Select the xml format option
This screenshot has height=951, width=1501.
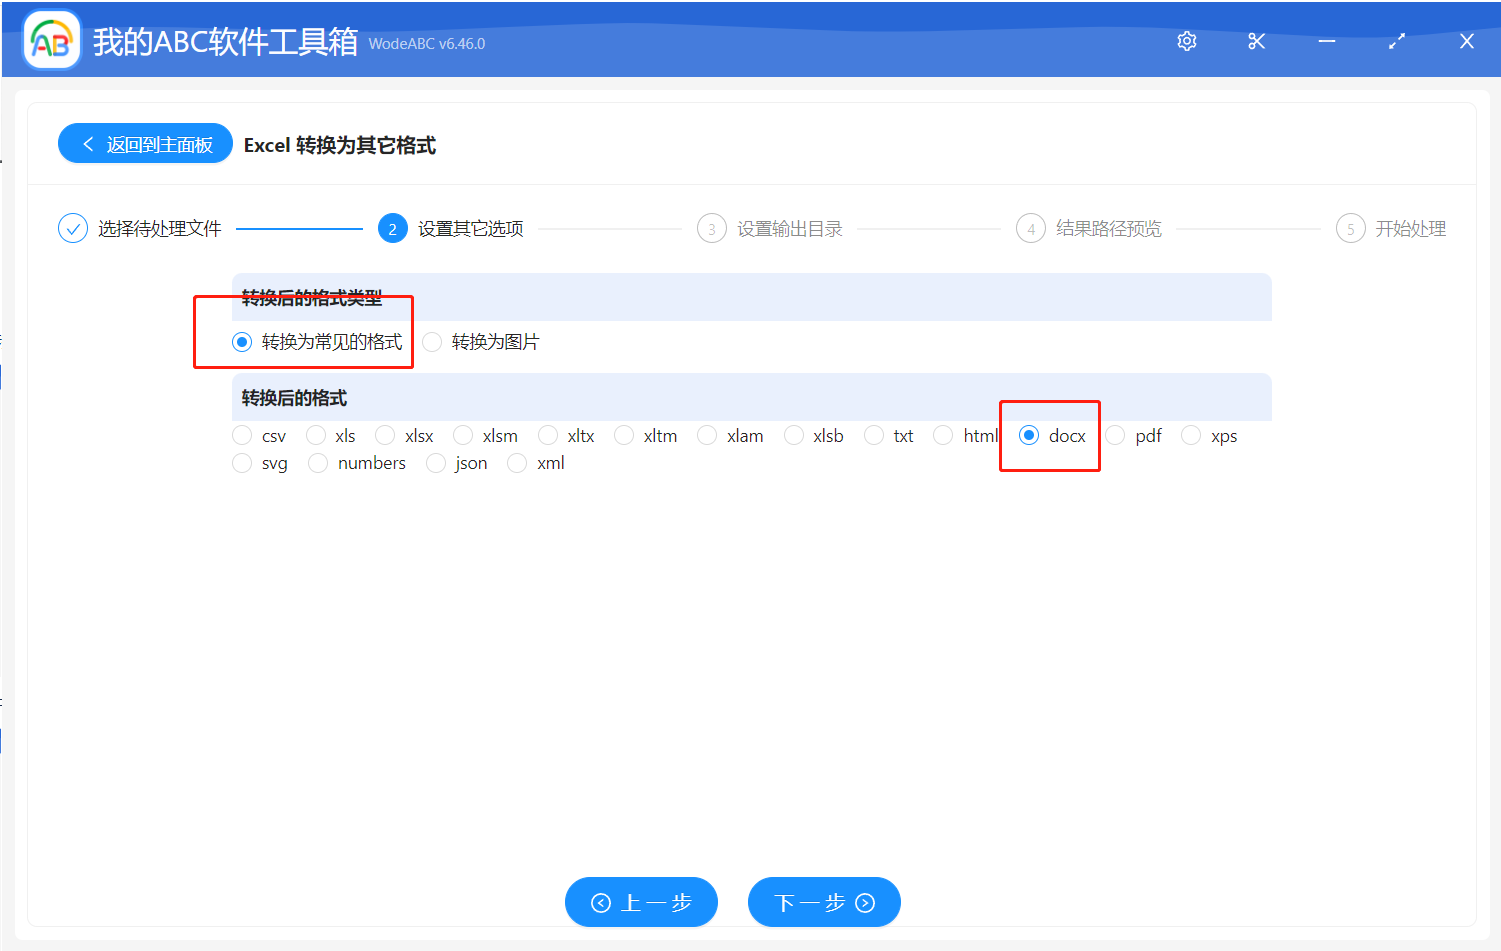click(517, 462)
